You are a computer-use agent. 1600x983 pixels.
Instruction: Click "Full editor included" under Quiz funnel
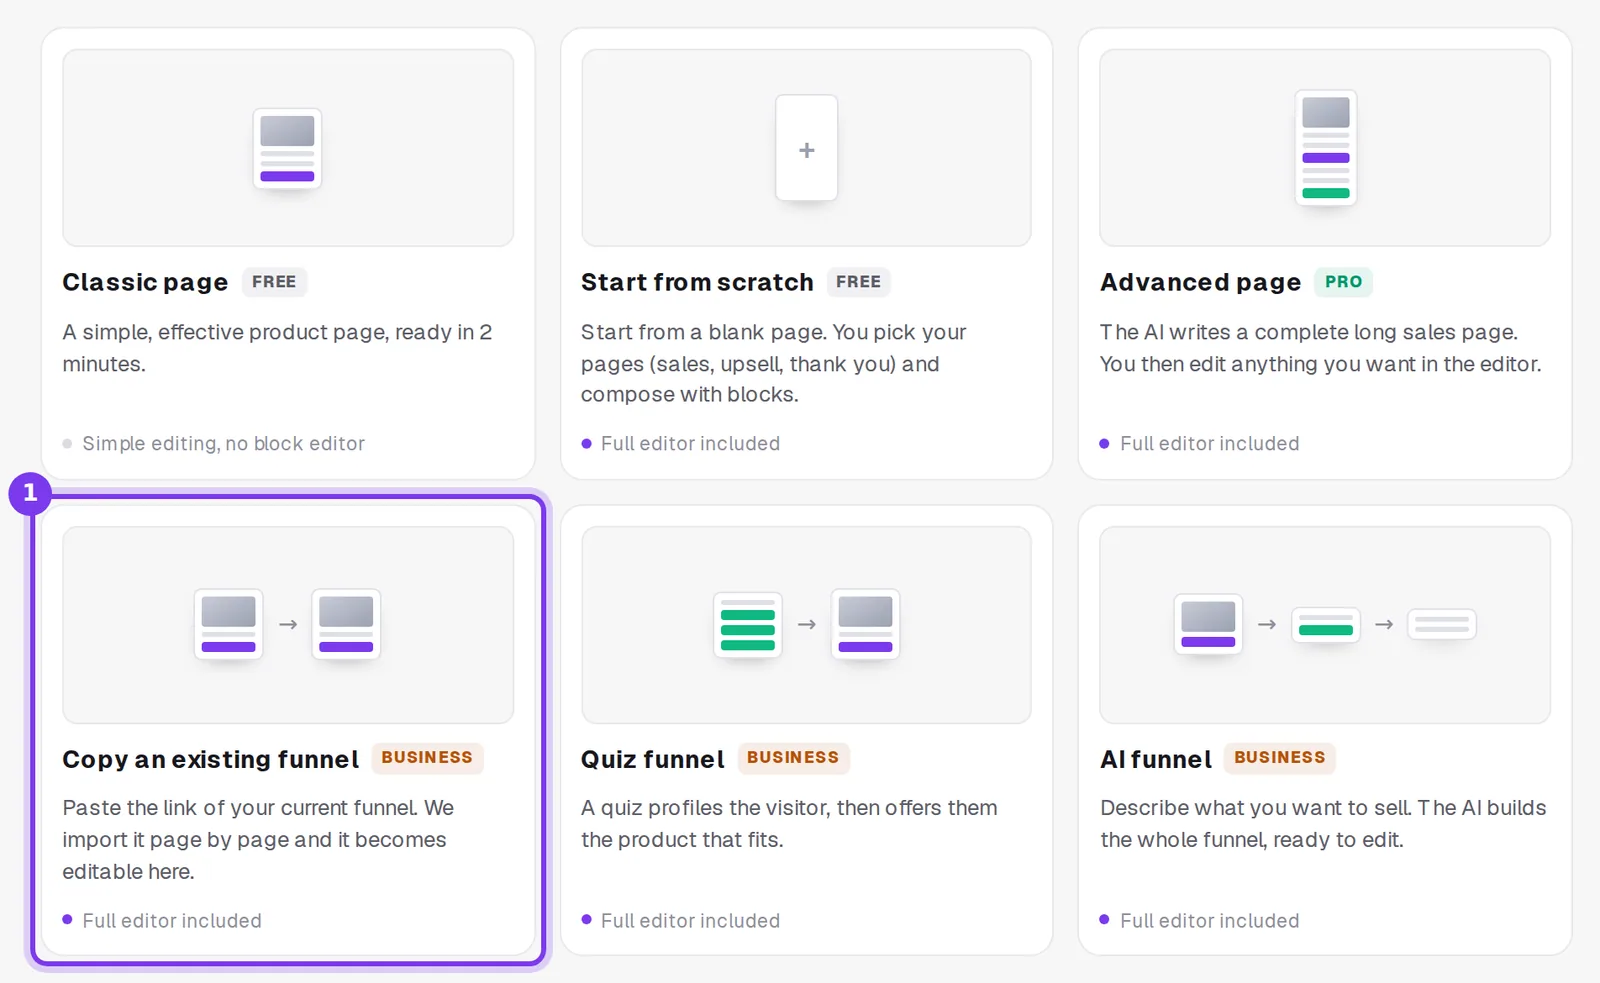(x=690, y=920)
